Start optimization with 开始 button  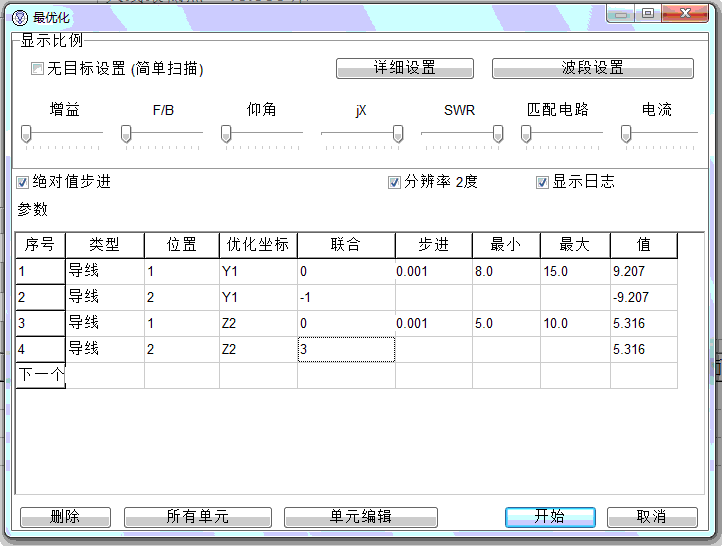coord(550,517)
